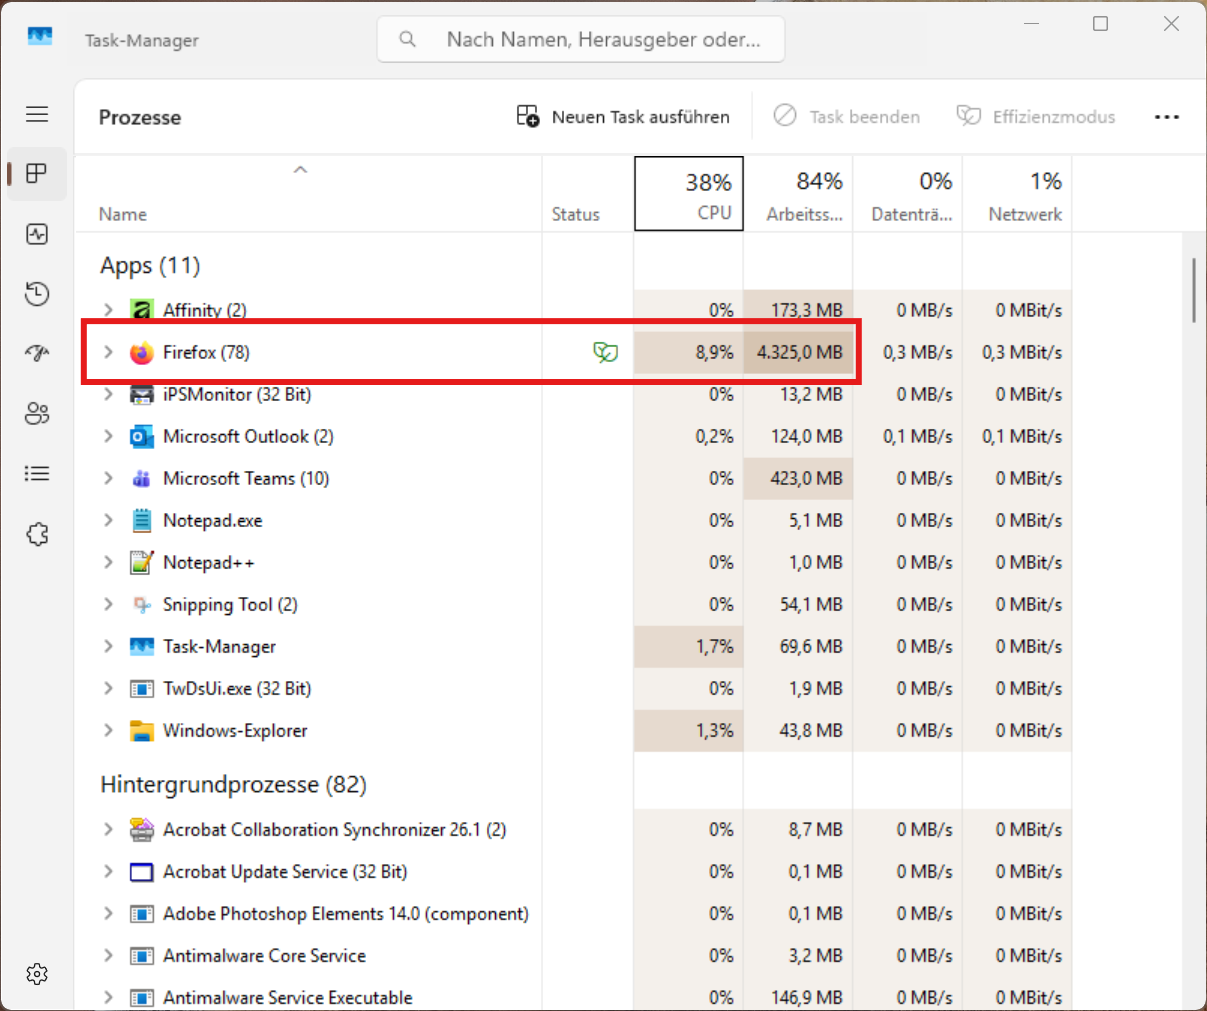This screenshot has height=1011, width=1207.
Task: Expand the Microsoft Outlook (2) group
Action: [108, 436]
